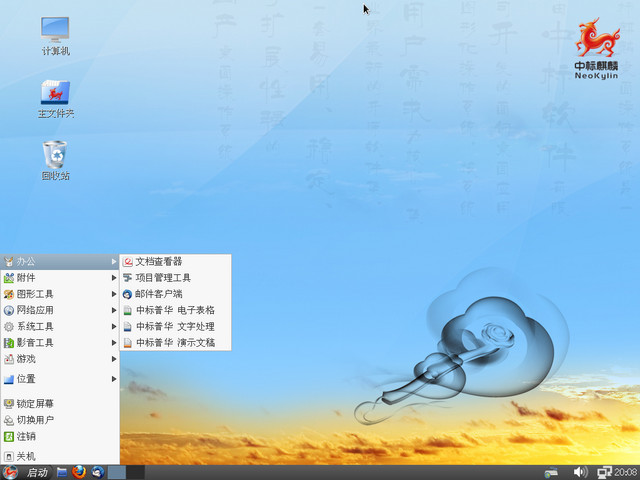Click the input method keyboard tray icon
The width and height of the screenshot is (640, 480).
click(551, 472)
